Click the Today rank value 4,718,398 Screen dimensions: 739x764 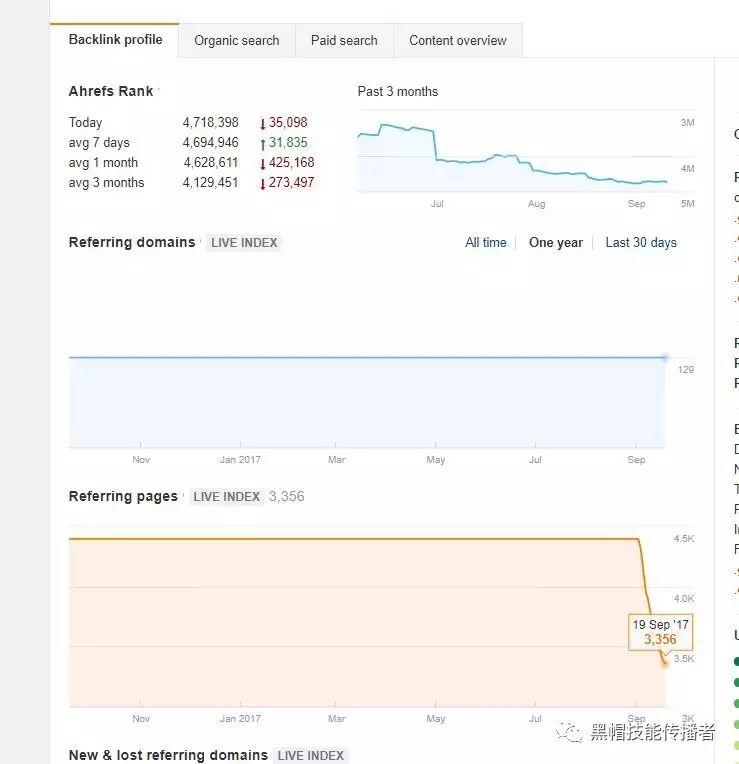210,123
